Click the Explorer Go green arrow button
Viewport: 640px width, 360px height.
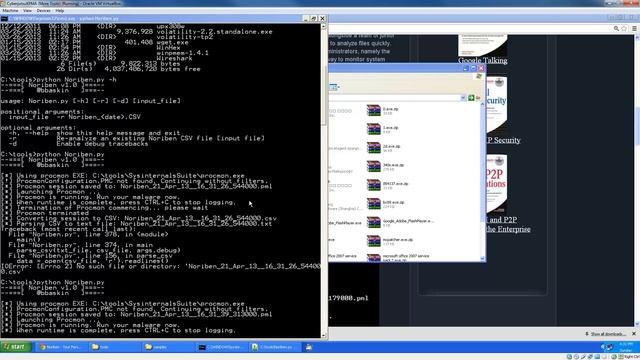tap(471, 98)
